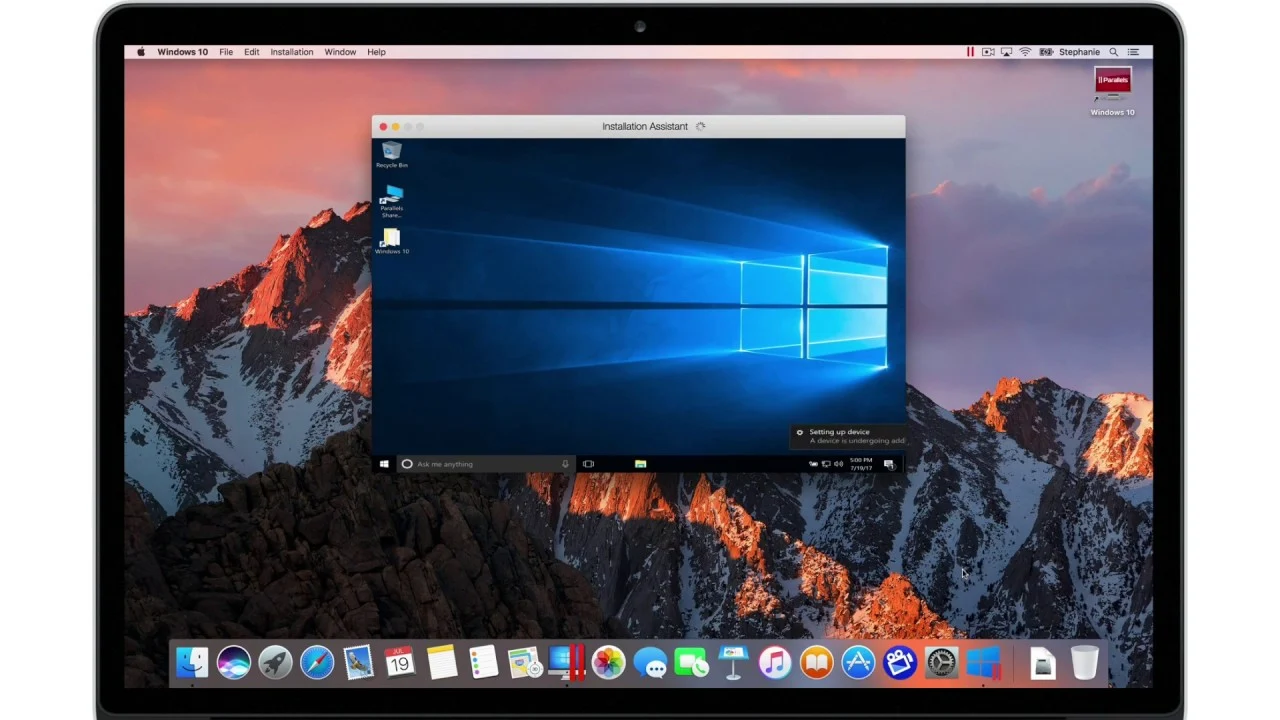Open Windows Action Center icon
Screen dimensions: 1280x720
[889, 464]
